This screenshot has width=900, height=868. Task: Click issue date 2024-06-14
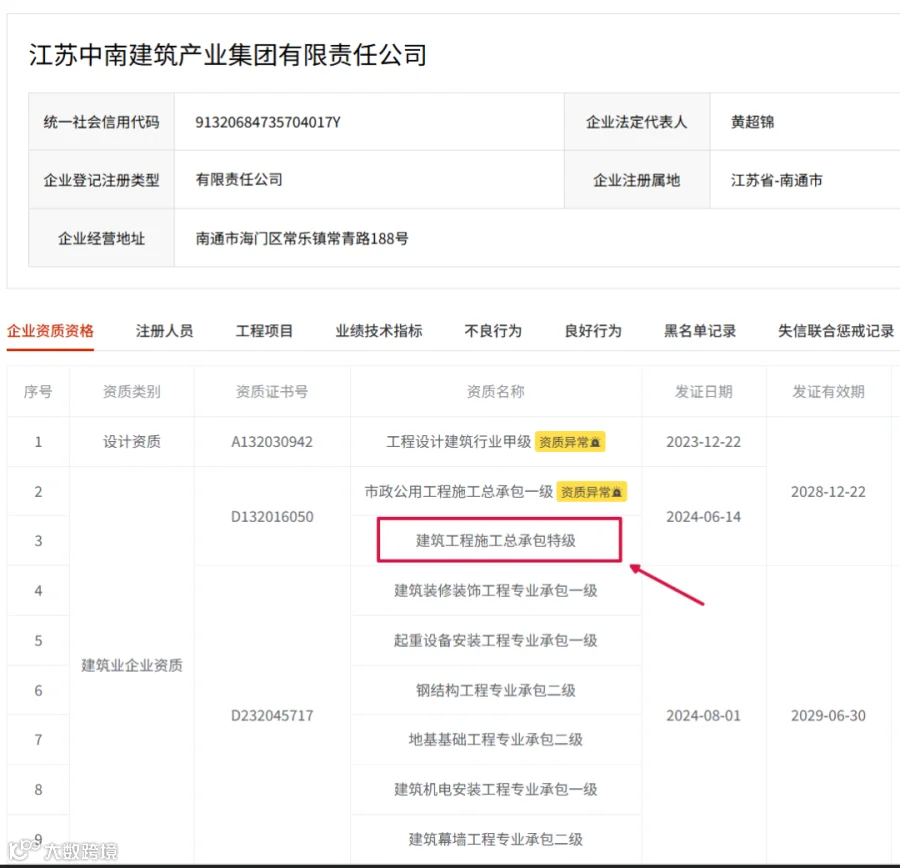[704, 517]
